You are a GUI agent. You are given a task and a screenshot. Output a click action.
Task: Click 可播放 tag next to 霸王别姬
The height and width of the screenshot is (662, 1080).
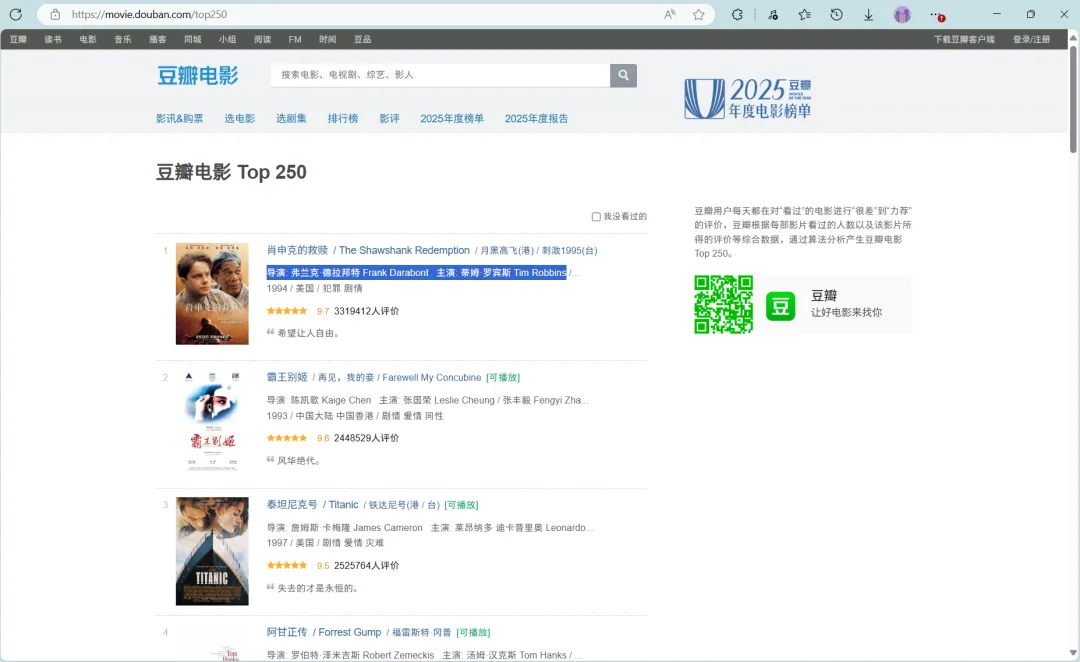click(503, 377)
